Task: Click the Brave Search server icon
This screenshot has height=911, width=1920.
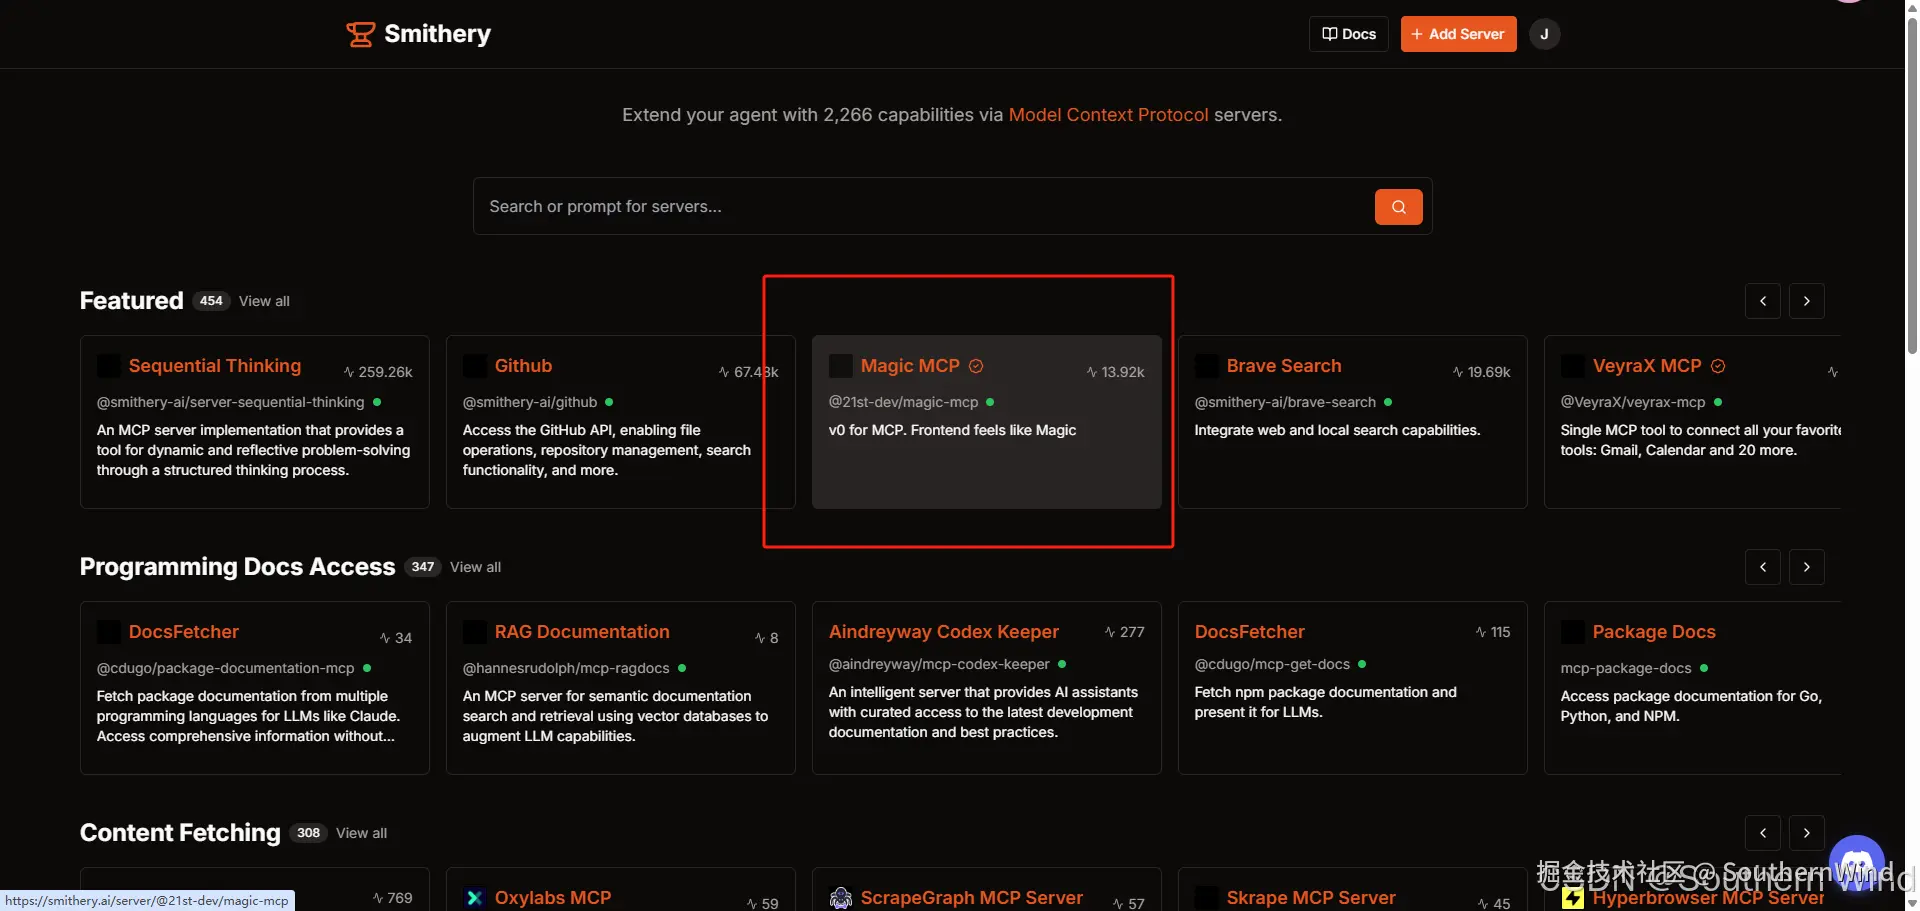Action: pos(1206,366)
